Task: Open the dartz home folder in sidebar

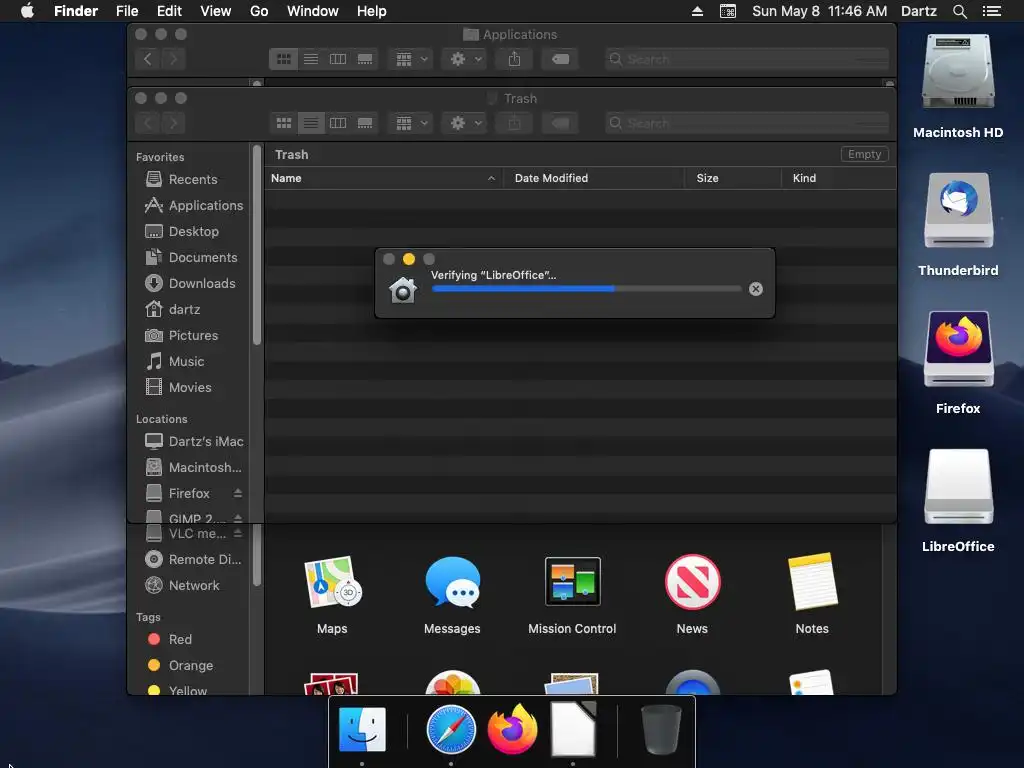Action: click(172, 309)
